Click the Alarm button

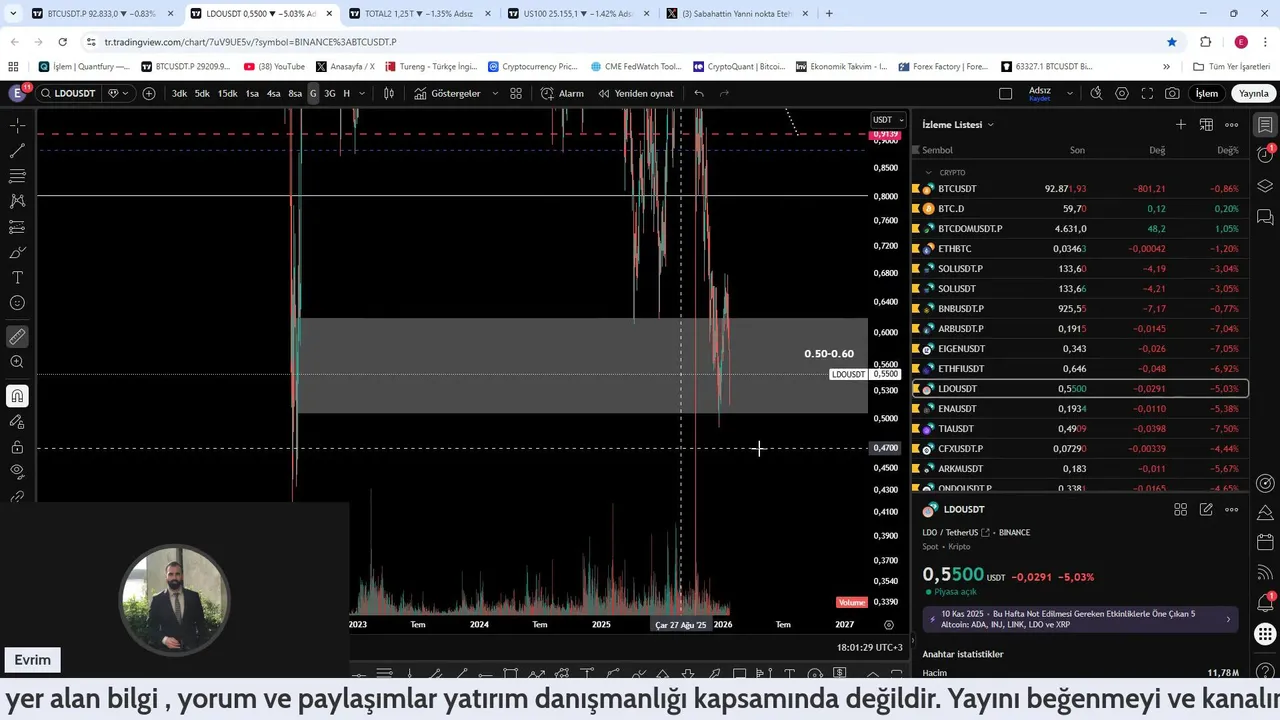pyautogui.click(x=562, y=93)
